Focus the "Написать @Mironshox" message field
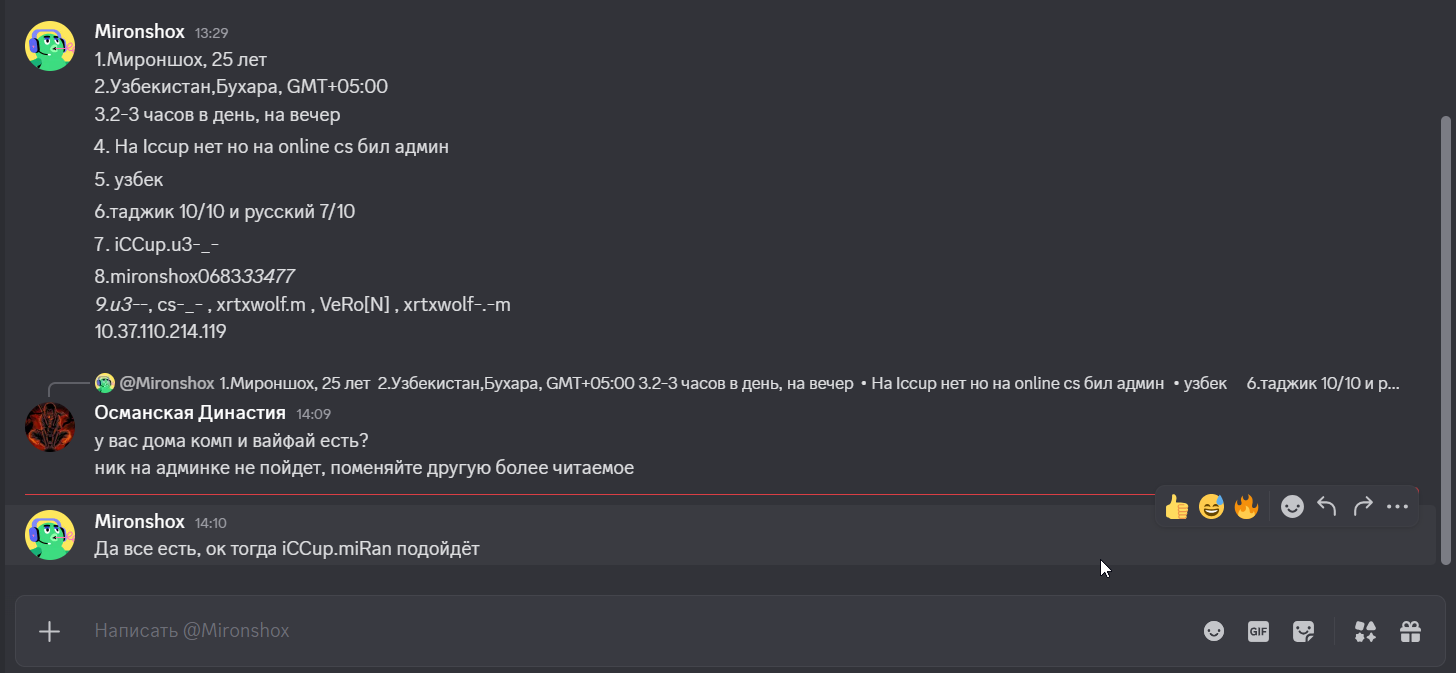 600,631
